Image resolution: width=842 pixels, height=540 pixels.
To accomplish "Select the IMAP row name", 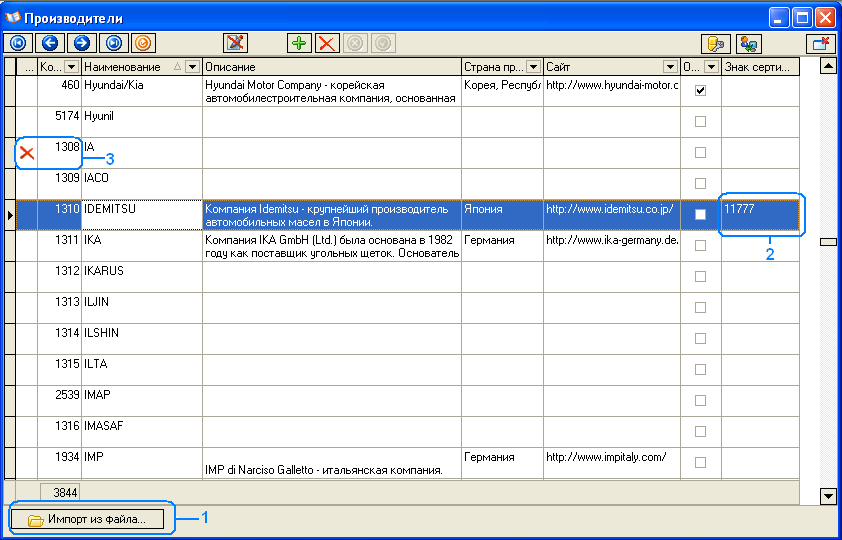I will (x=142, y=400).
